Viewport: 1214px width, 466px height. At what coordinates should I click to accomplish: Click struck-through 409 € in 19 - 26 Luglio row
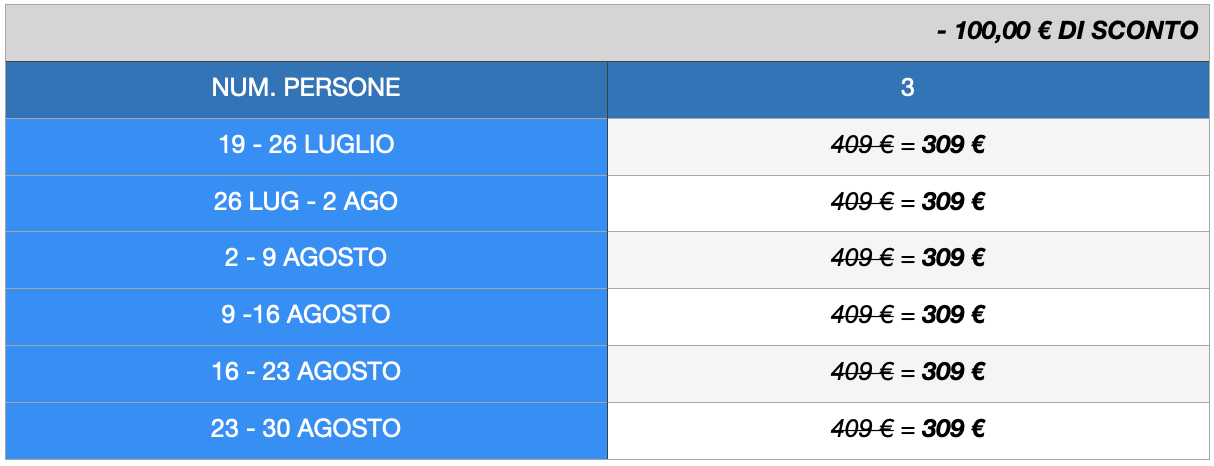(x=862, y=145)
